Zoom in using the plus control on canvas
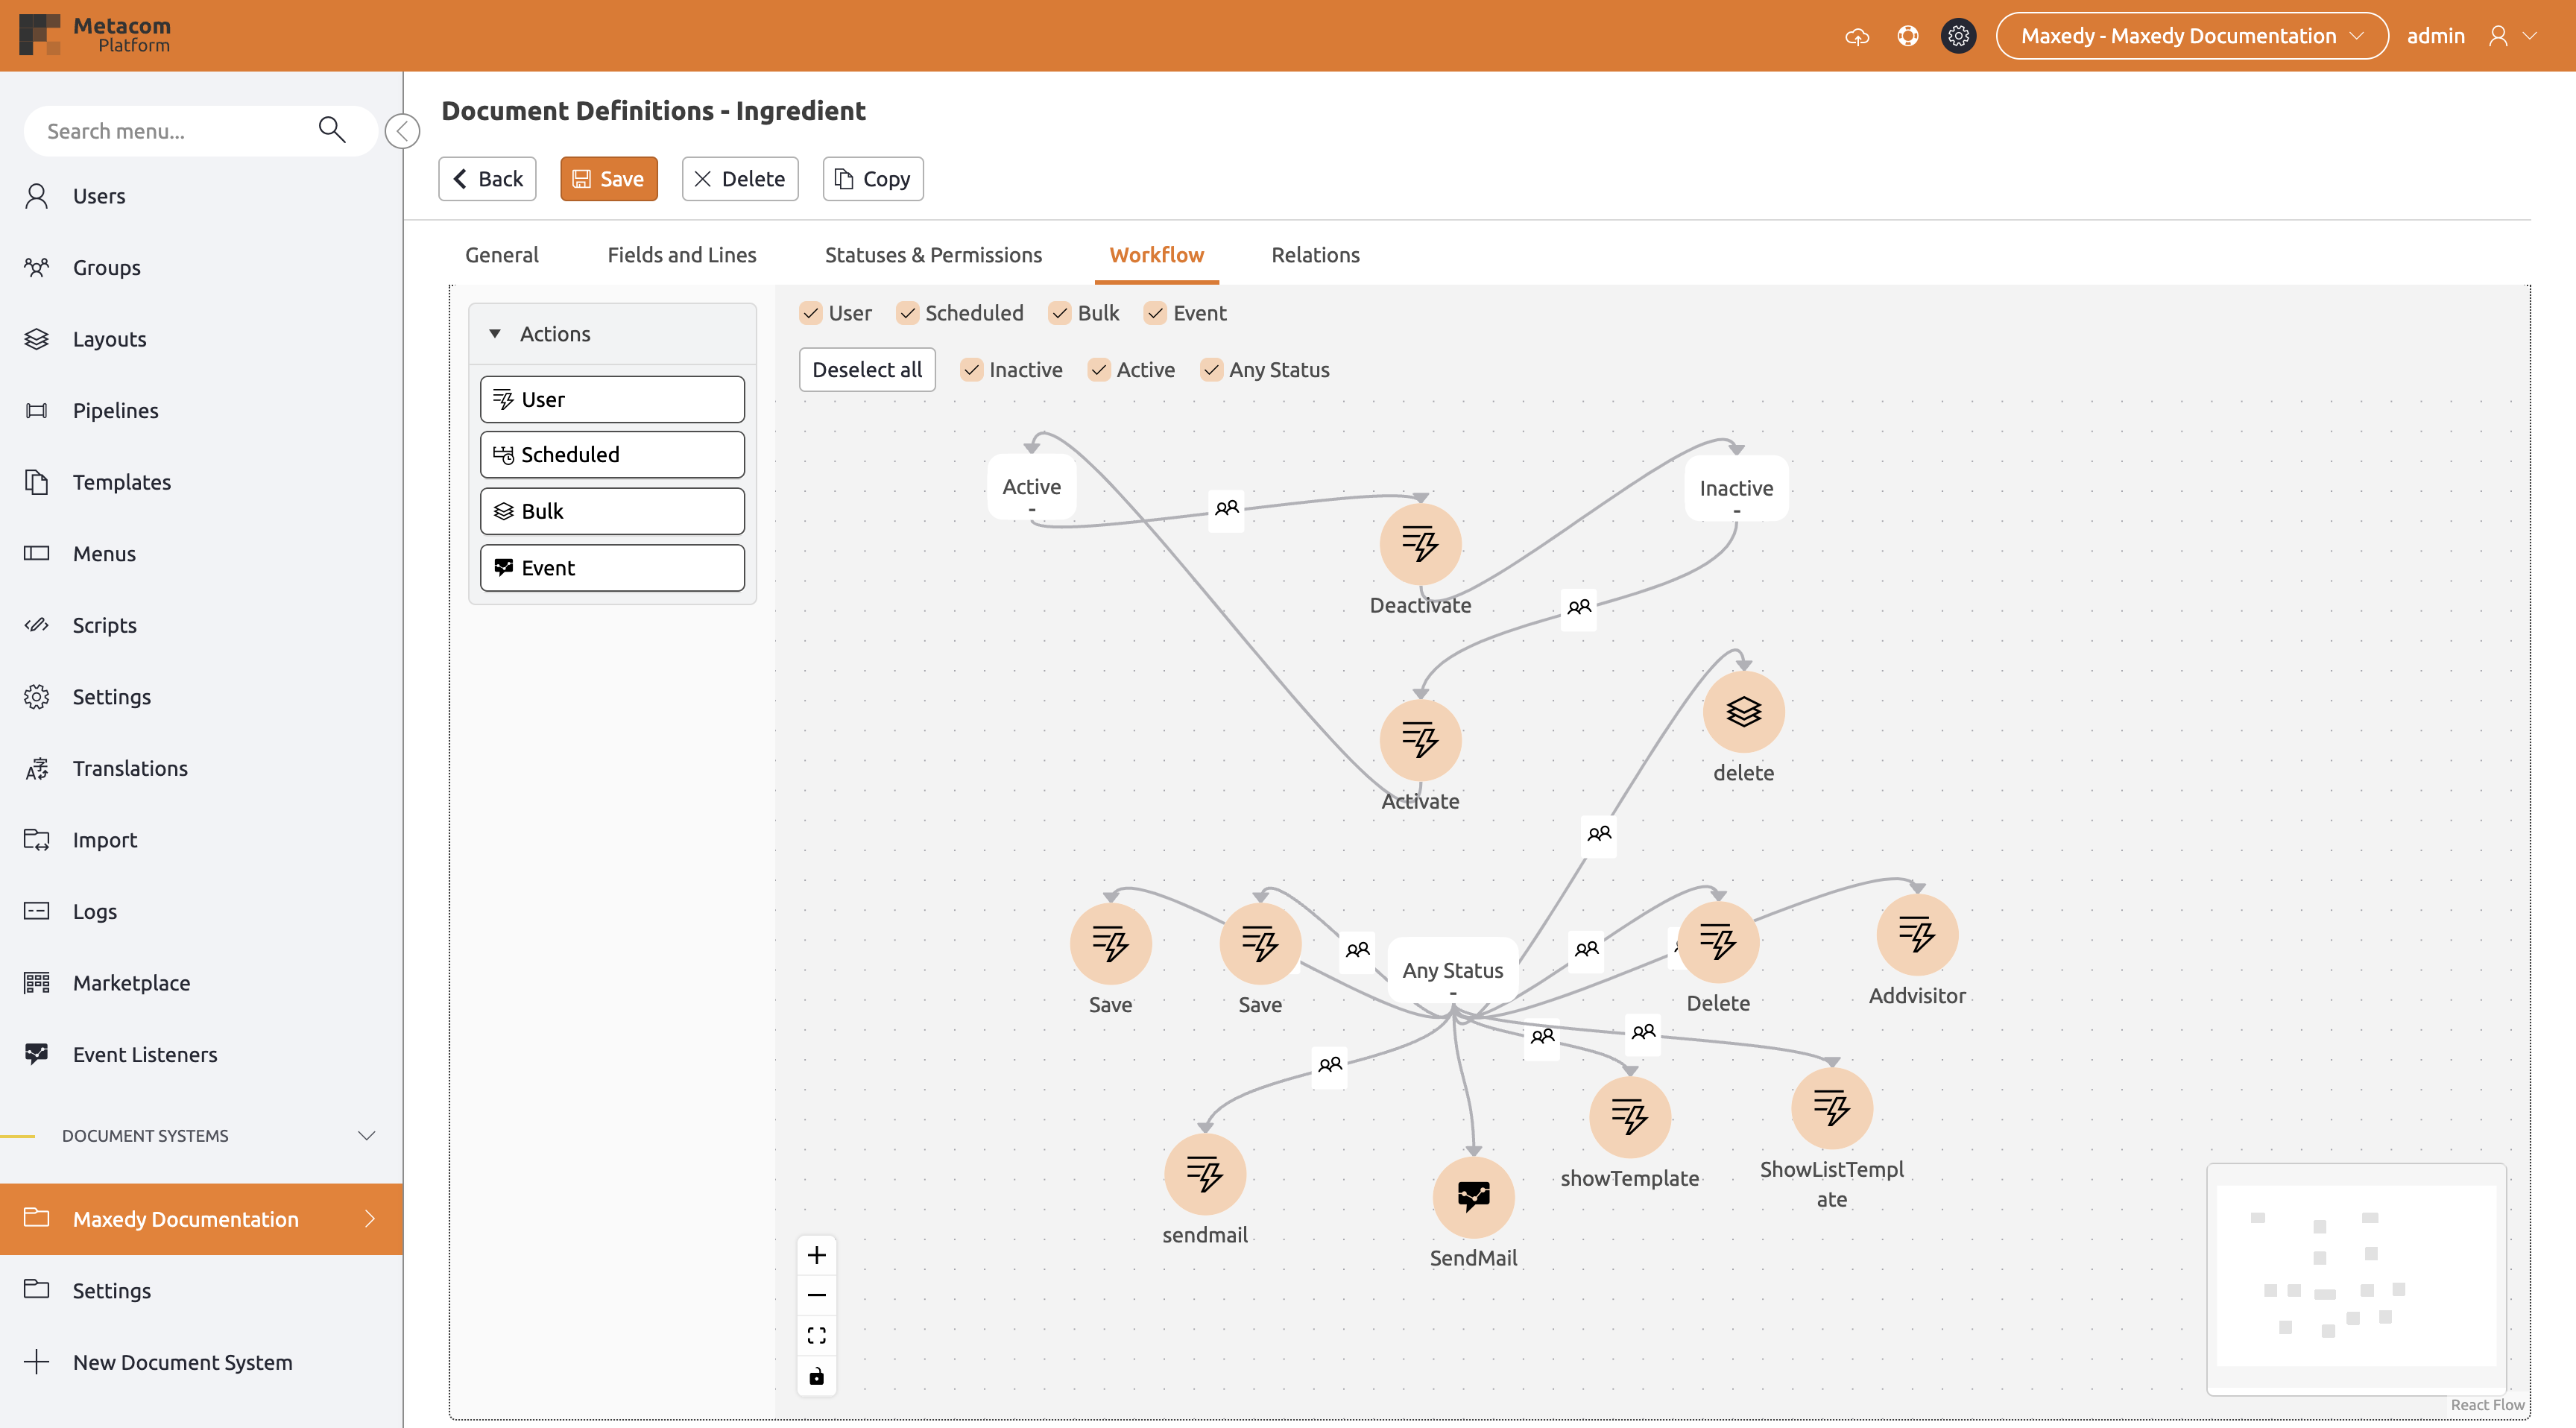Viewport: 2576px width, 1428px height. (x=816, y=1254)
